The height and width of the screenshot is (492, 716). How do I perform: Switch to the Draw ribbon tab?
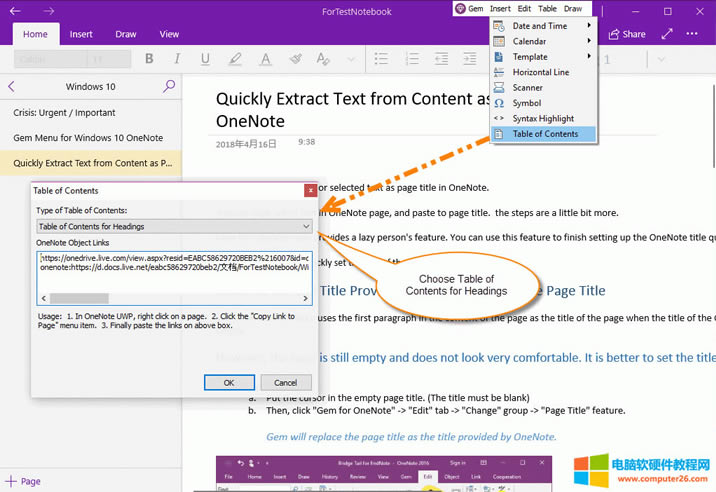point(126,34)
